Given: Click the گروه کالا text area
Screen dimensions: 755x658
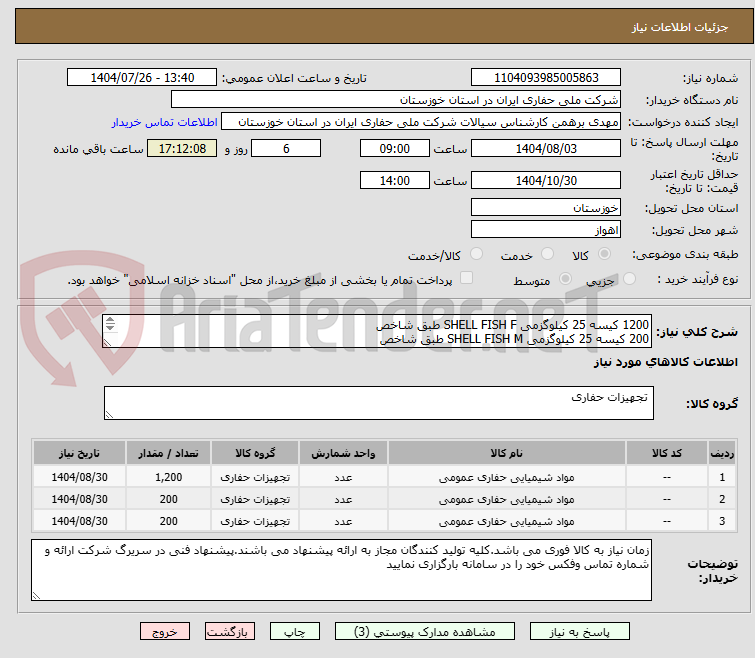Looking at the screenshot, I should [x=378, y=403].
